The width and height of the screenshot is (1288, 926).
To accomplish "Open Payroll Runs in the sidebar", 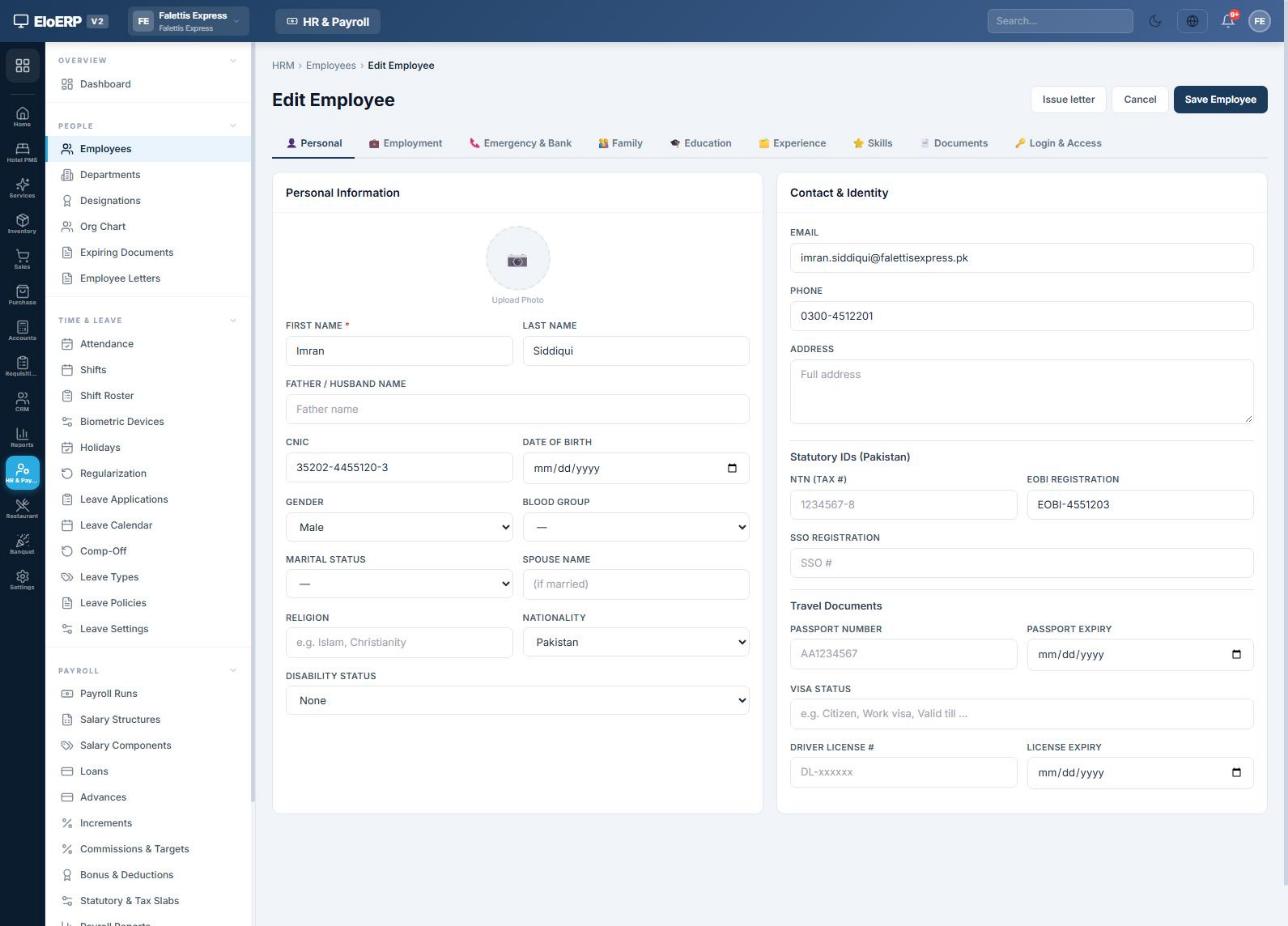I will (x=147, y=693).
